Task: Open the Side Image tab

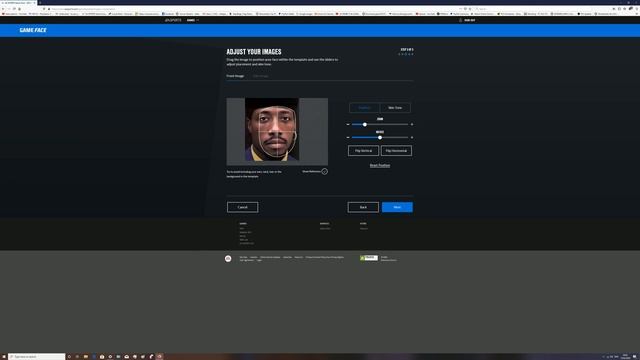Action: point(260,76)
